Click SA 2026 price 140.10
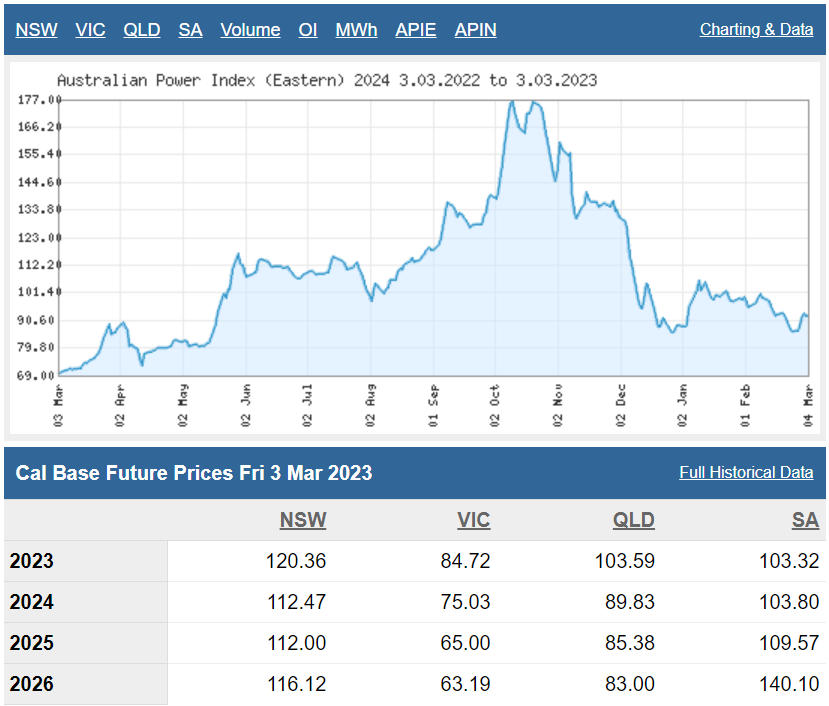The image size is (829, 706). pos(789,685)
